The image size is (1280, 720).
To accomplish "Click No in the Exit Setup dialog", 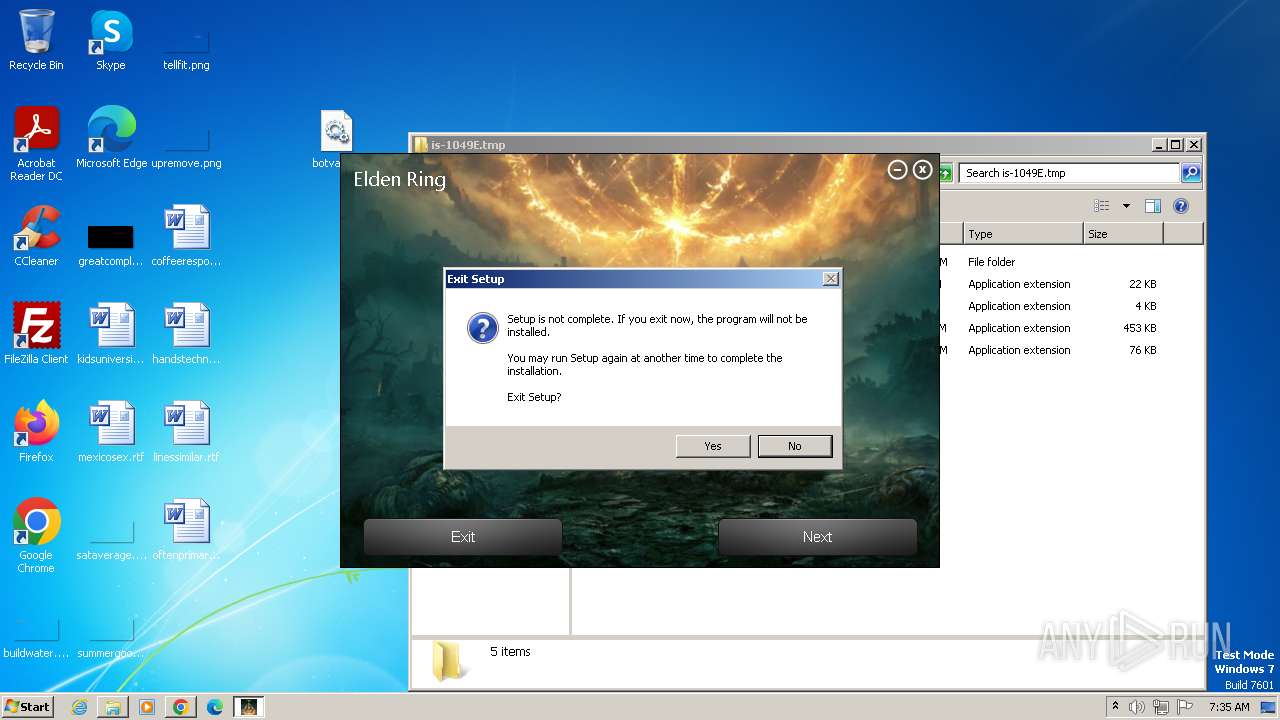I will 795,446.
